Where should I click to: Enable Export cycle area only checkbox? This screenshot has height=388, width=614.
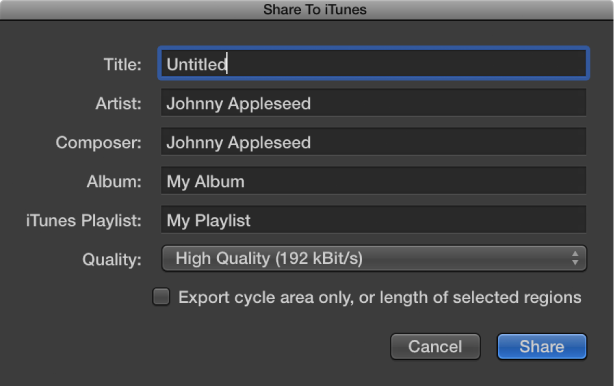pyautogui.click(x=161, y=296)
